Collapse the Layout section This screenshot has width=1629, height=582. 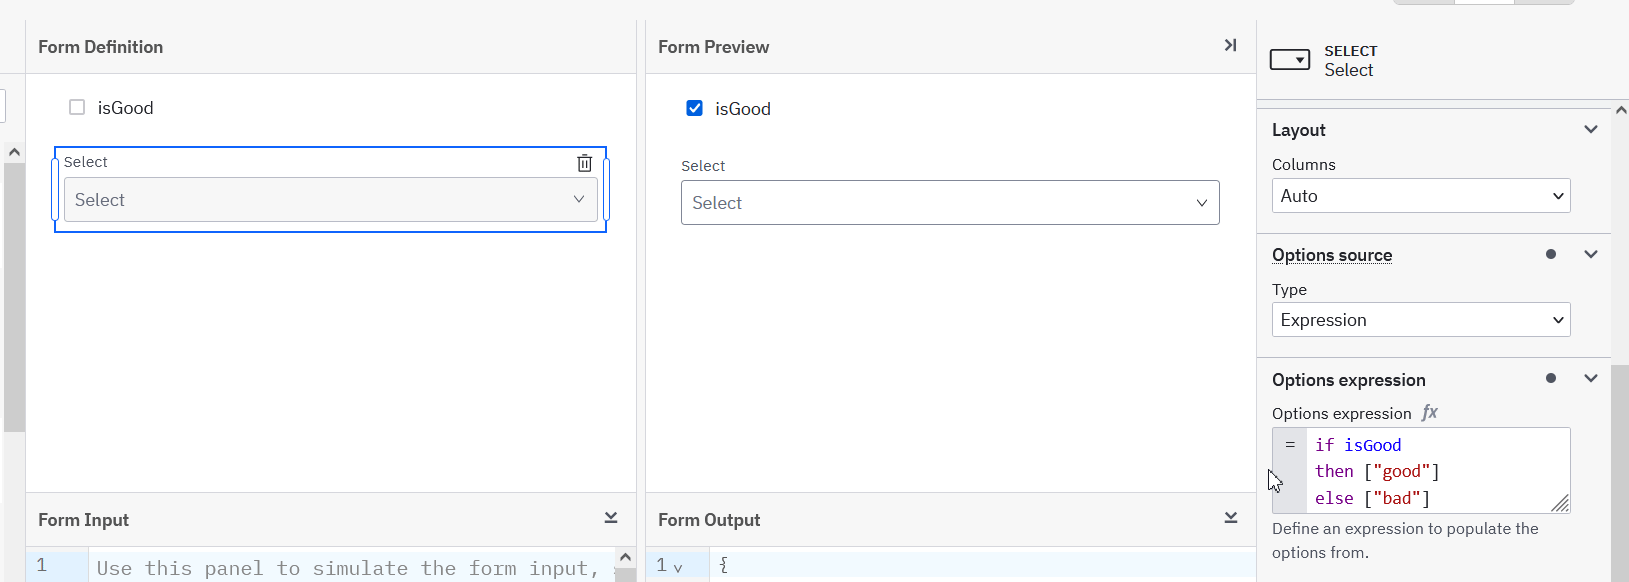coord(1591,129)
